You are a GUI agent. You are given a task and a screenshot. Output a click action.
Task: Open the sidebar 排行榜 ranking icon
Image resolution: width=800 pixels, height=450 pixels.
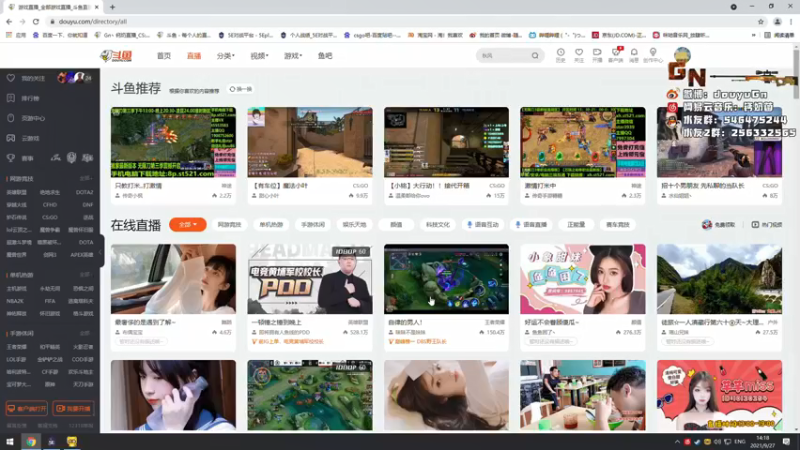pyautogui.click(x=10, y=98)
